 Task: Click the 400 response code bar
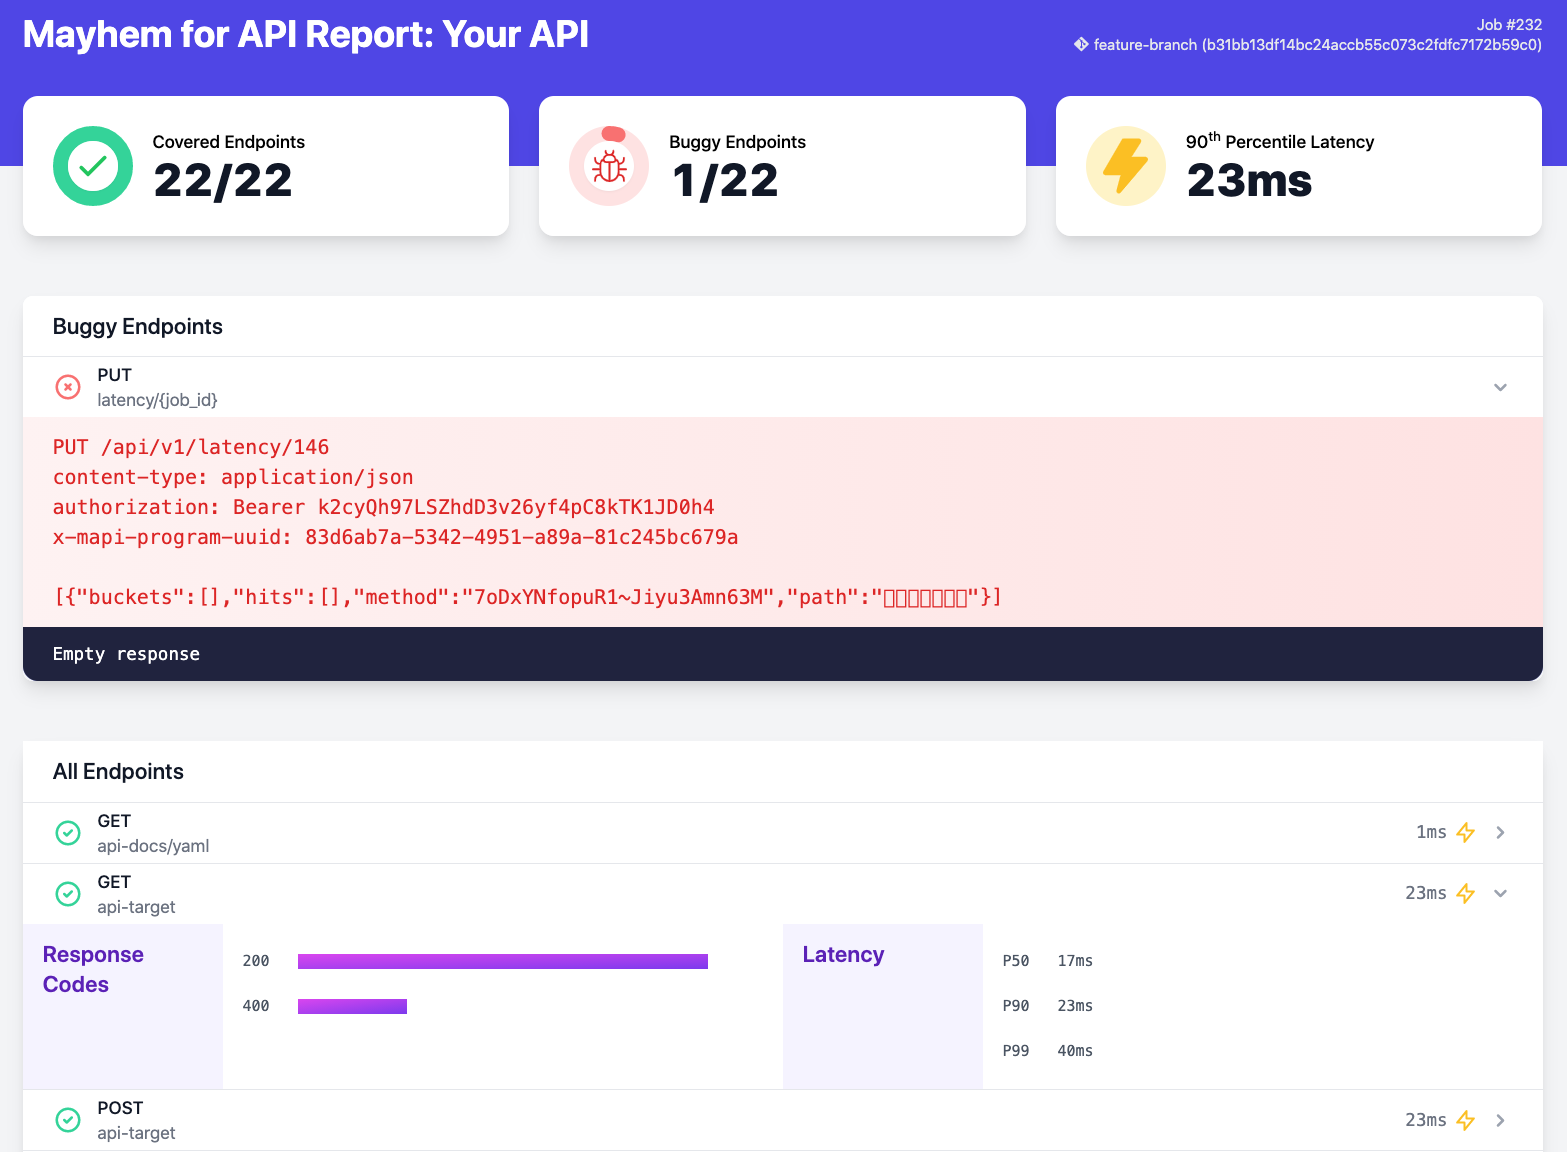pos(352,1006)
